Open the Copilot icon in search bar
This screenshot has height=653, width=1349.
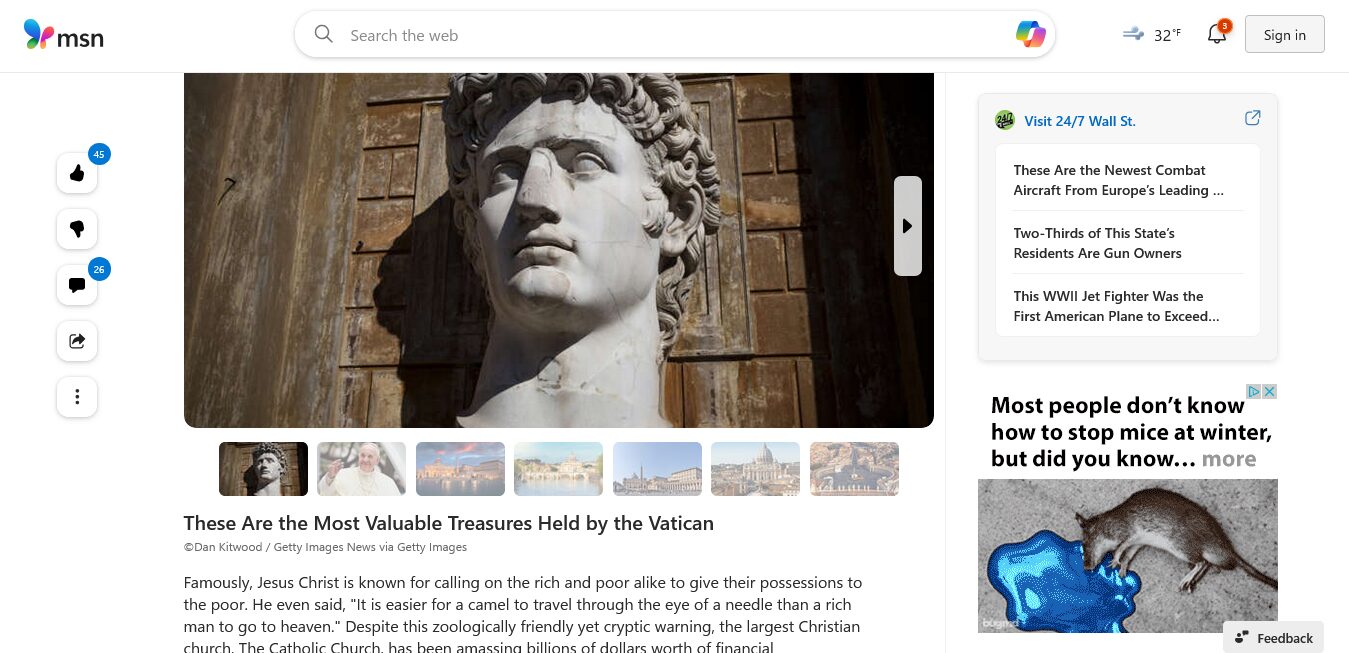click(x=1030, y=35)
